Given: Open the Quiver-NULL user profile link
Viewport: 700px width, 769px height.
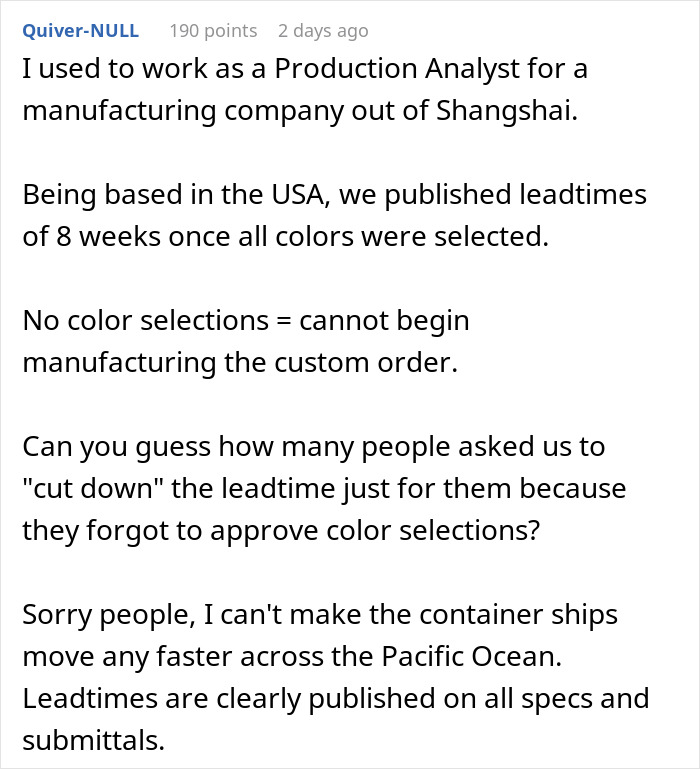Looking at the screenshot, I should click(80, 31).
